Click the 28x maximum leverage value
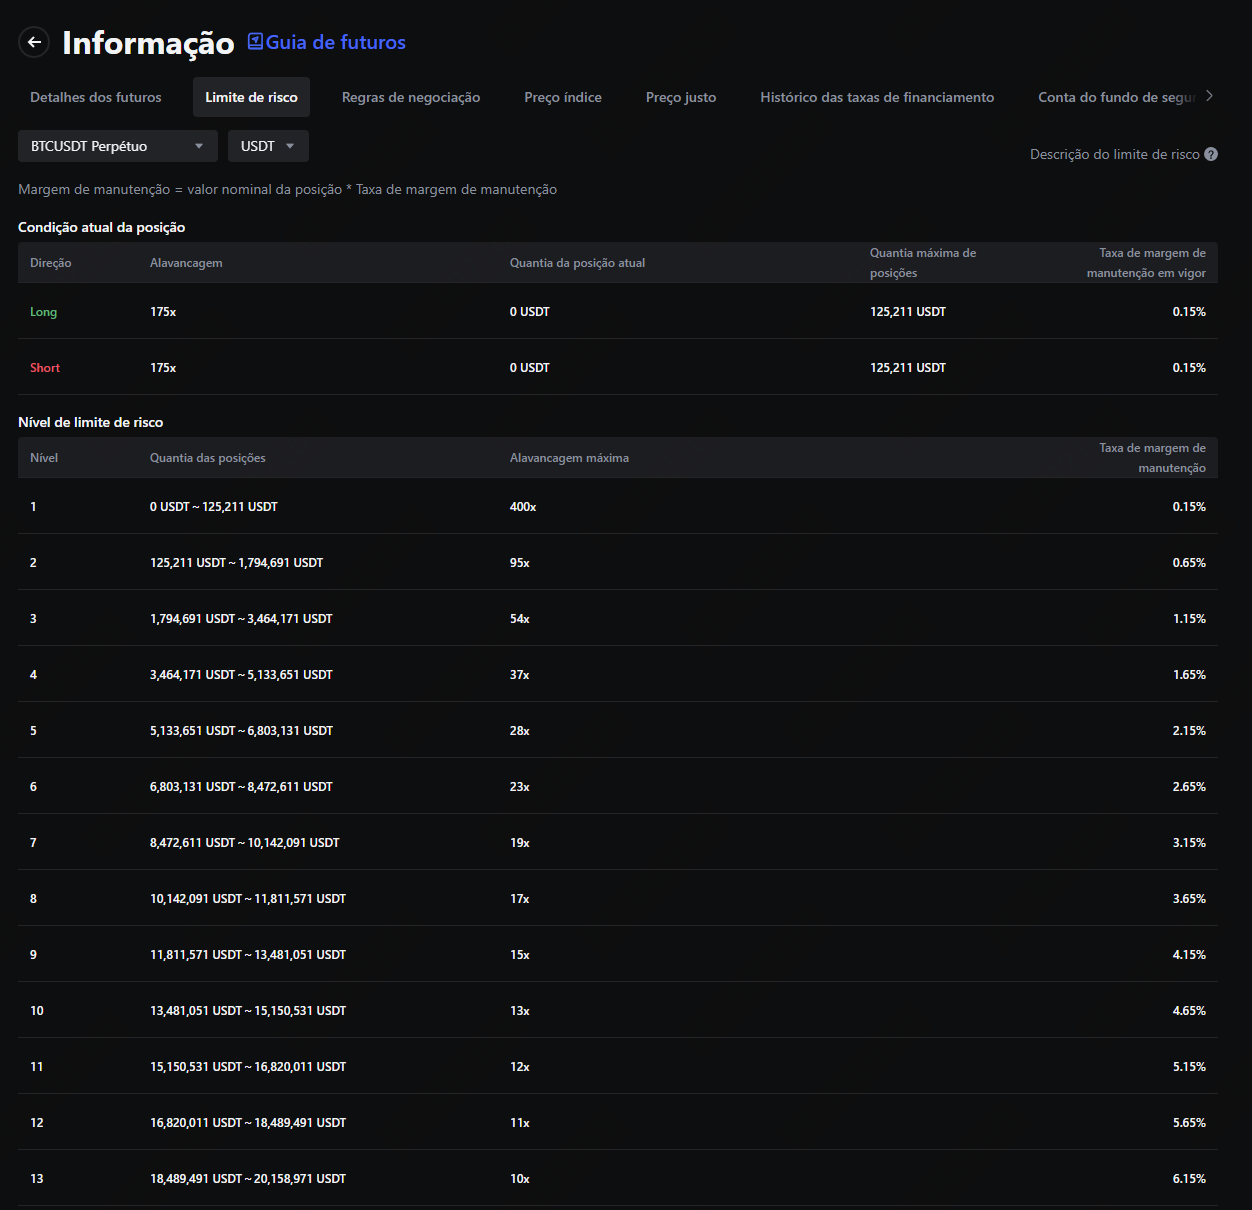Image resolution: width=1252 pixels, height=1210 pixels. [x=520, y=731]
